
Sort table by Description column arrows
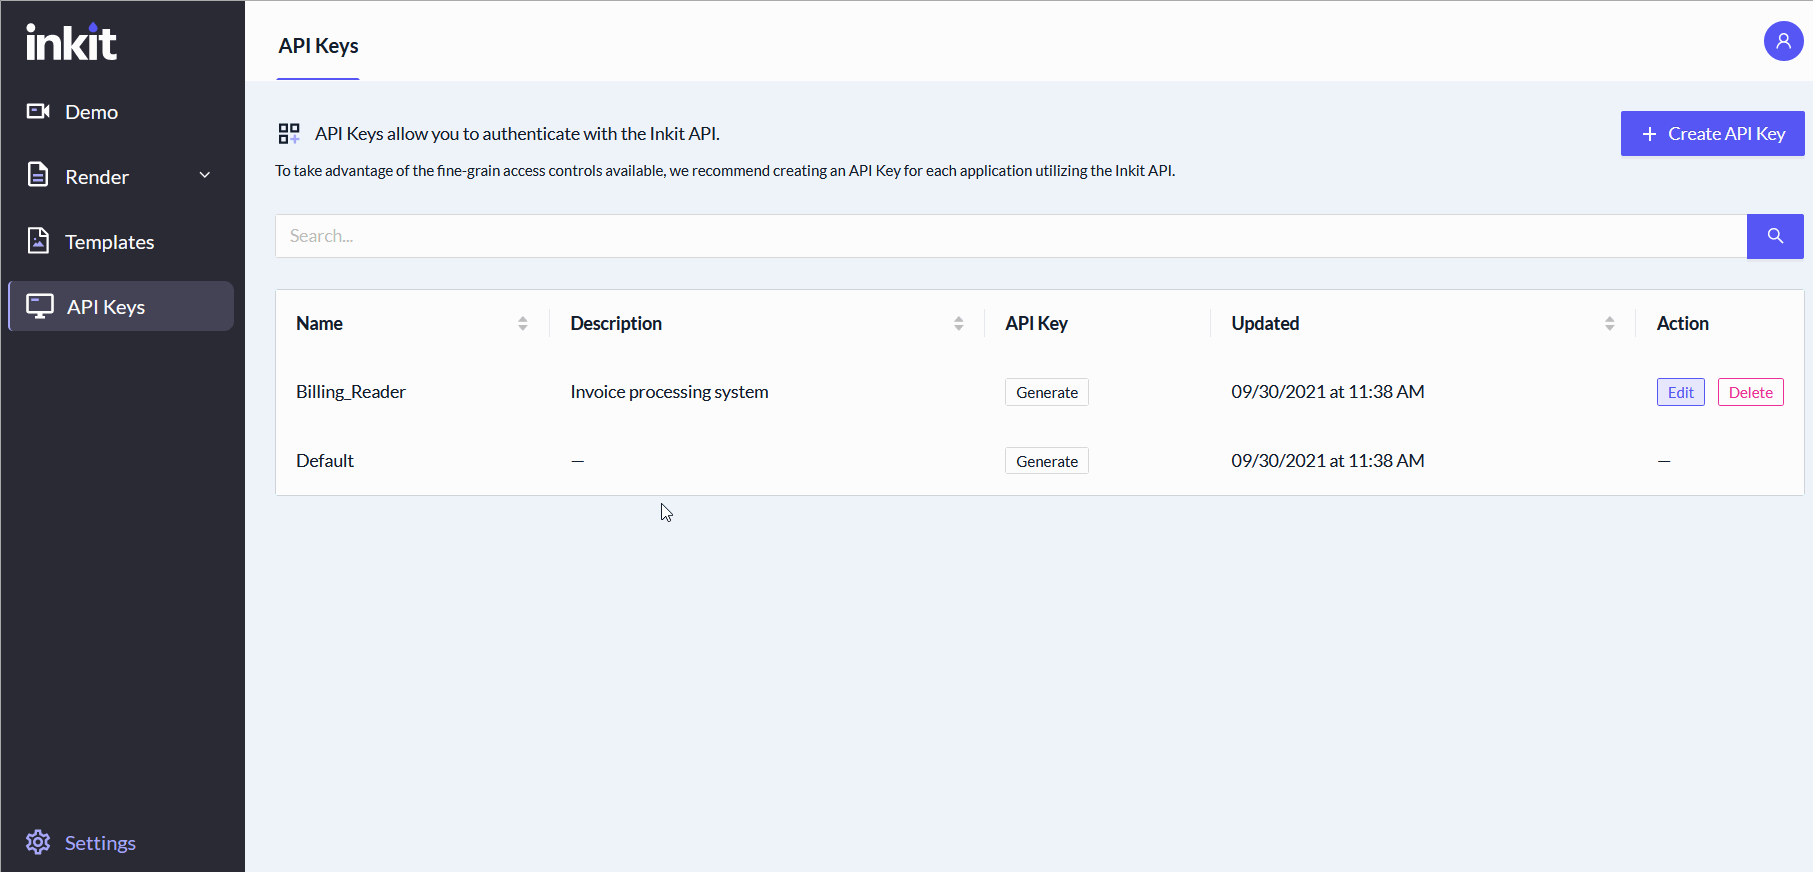(959, 323)
